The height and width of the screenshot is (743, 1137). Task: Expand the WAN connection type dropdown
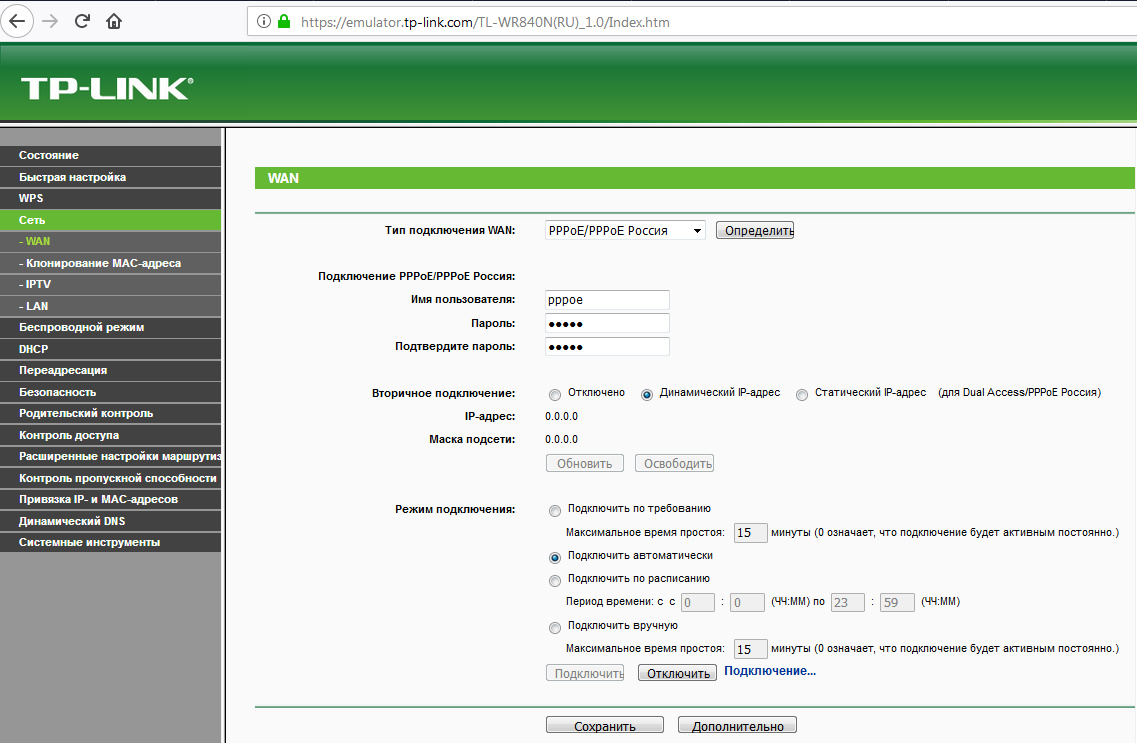click(x=625, y=231)
